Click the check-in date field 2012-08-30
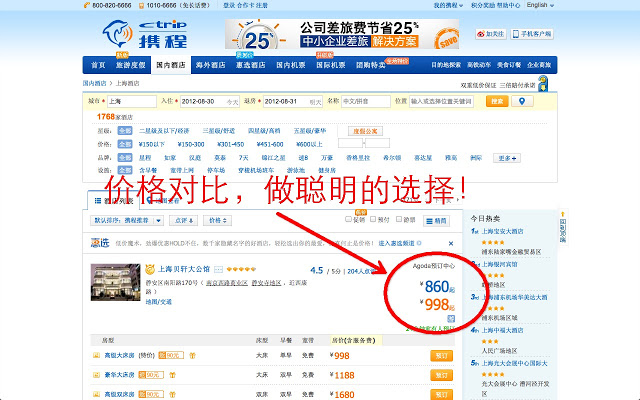 tap(210, 101)
